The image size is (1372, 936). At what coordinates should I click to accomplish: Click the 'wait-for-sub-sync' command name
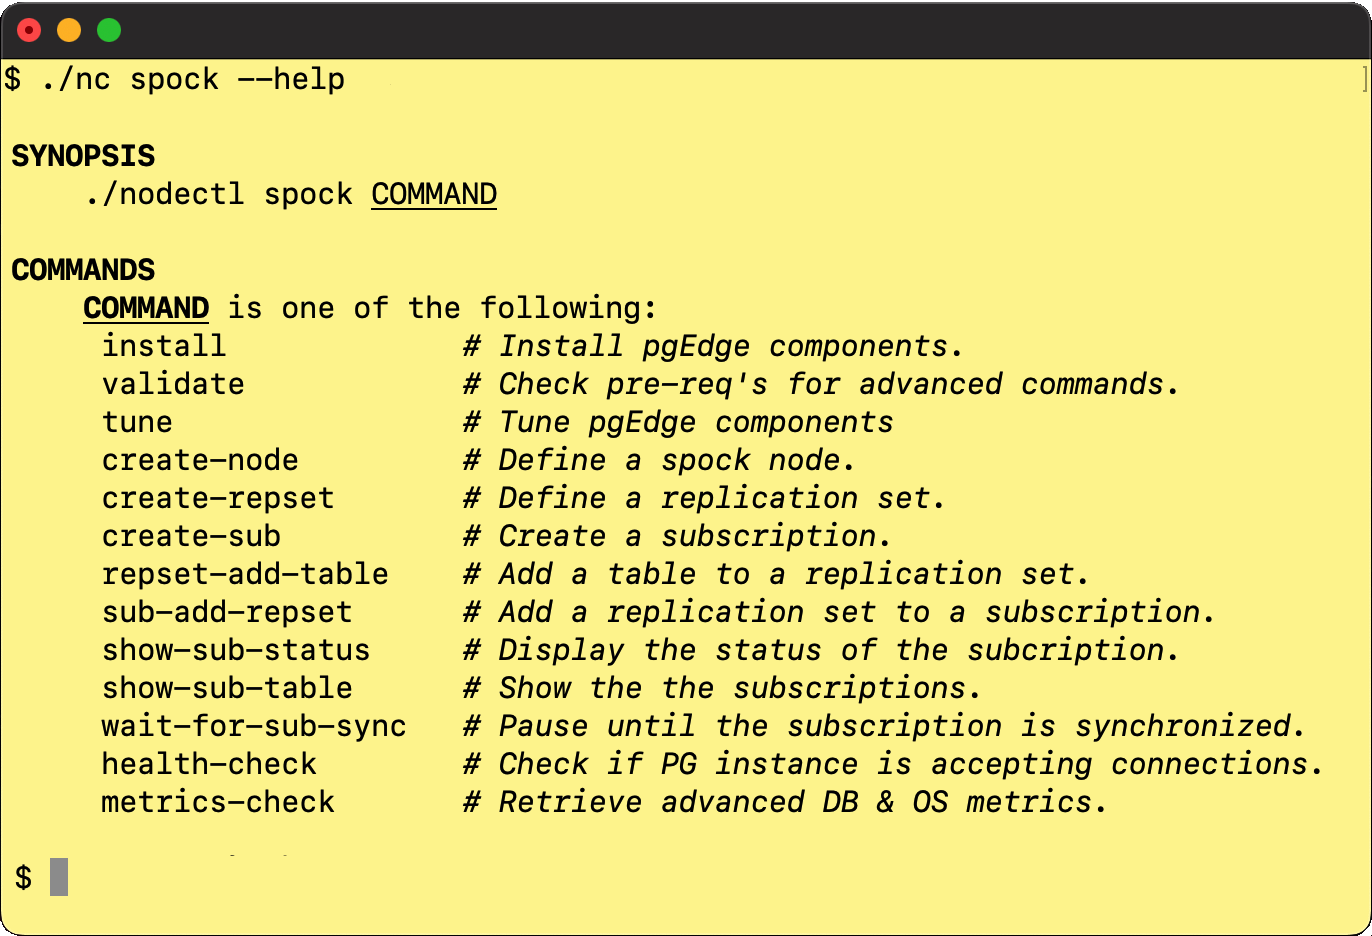pos(254,726)
